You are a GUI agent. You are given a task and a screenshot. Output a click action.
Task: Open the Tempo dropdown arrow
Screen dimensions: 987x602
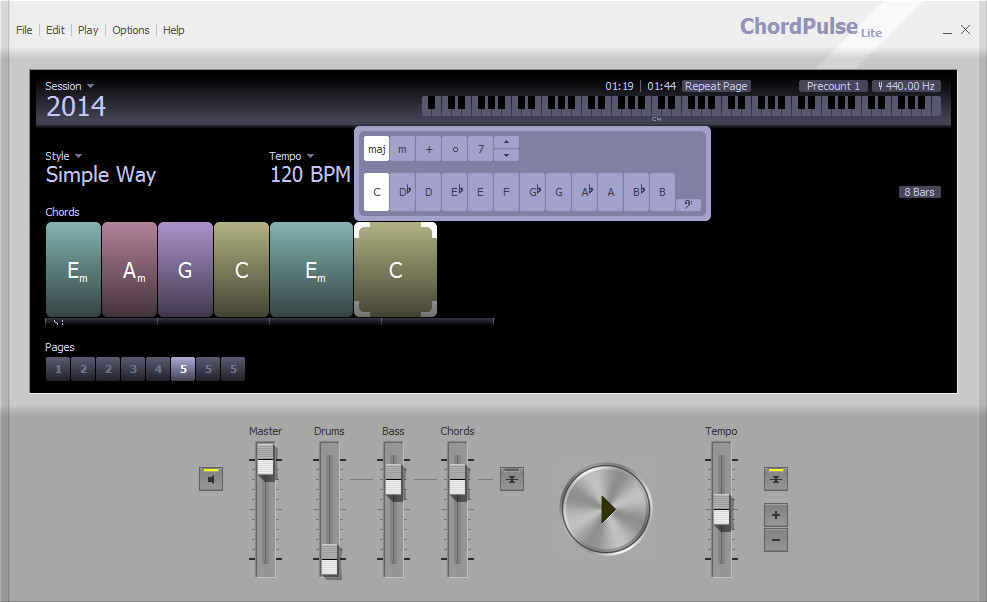pyautogui.click(x=310, y=156)
